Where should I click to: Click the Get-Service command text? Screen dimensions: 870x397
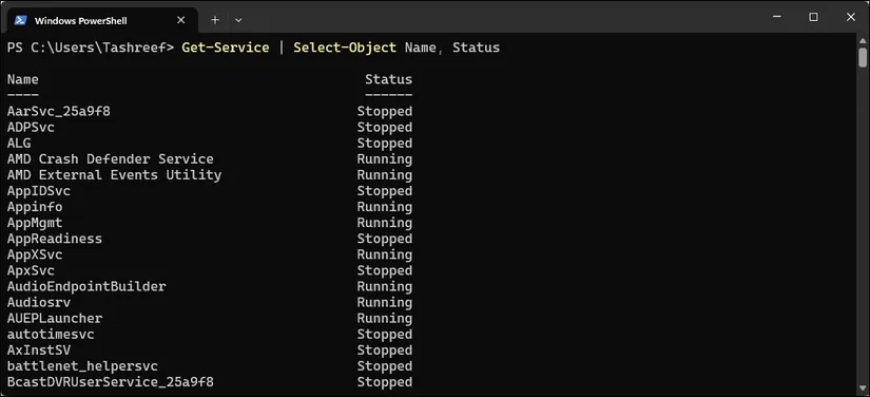[225, 48]
